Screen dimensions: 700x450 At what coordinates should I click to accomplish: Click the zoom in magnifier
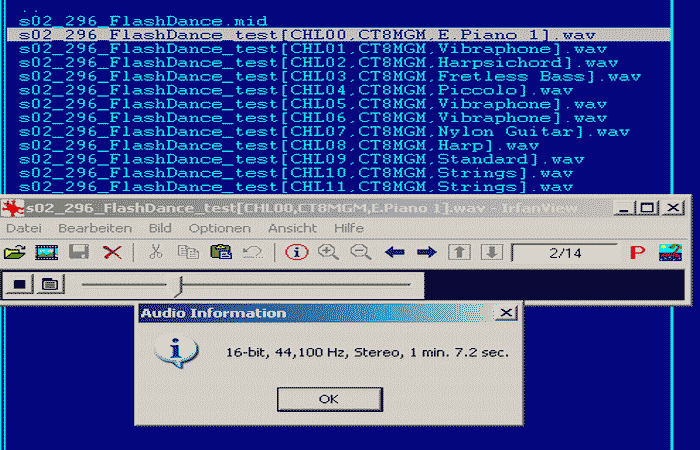click(x=328, y=252)
